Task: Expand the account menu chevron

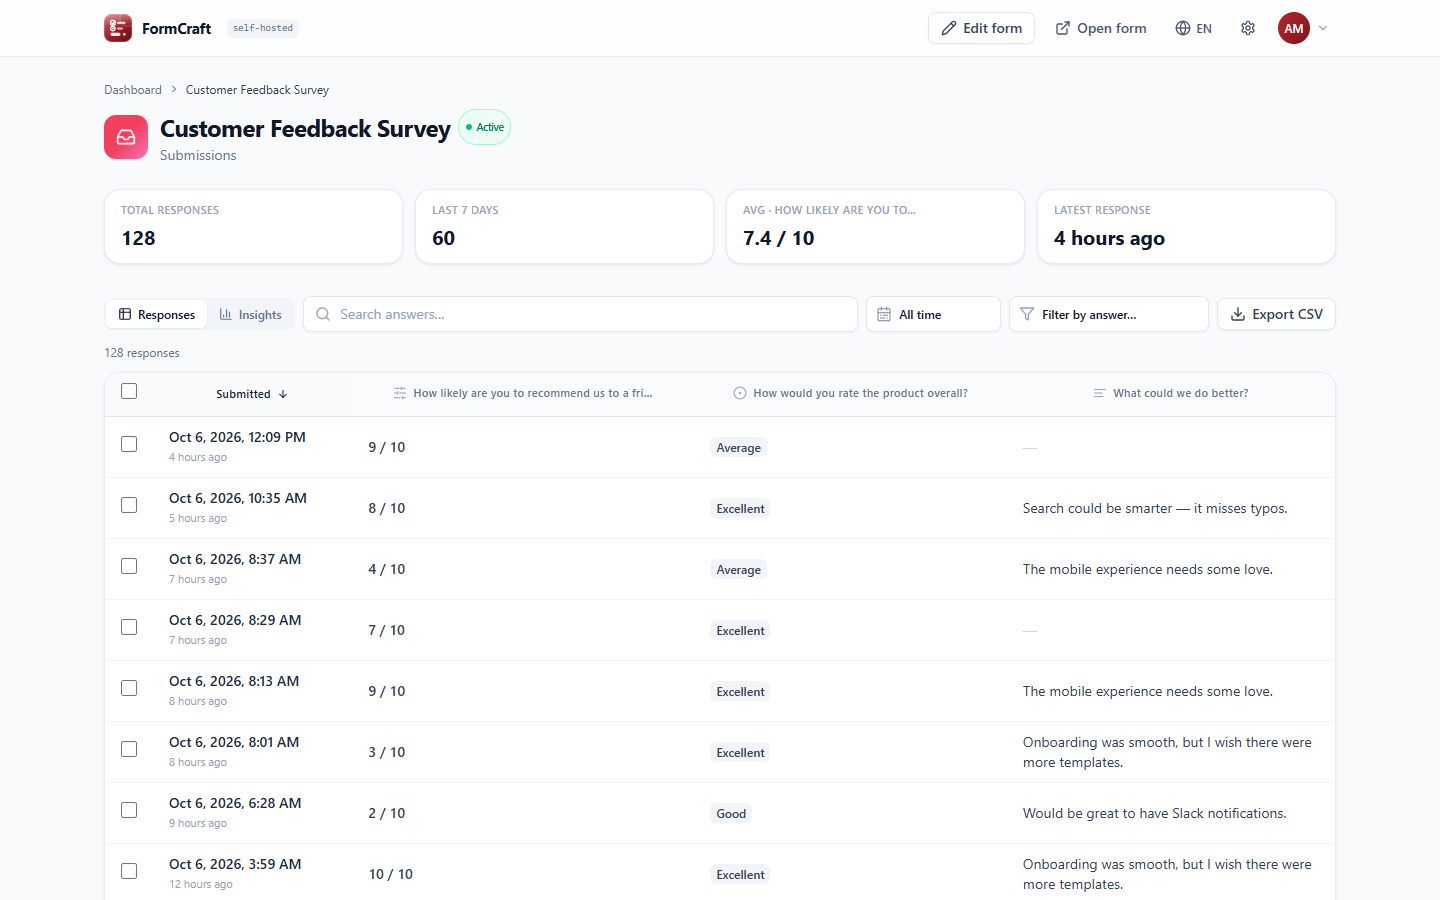Action: pos(1323,28)
